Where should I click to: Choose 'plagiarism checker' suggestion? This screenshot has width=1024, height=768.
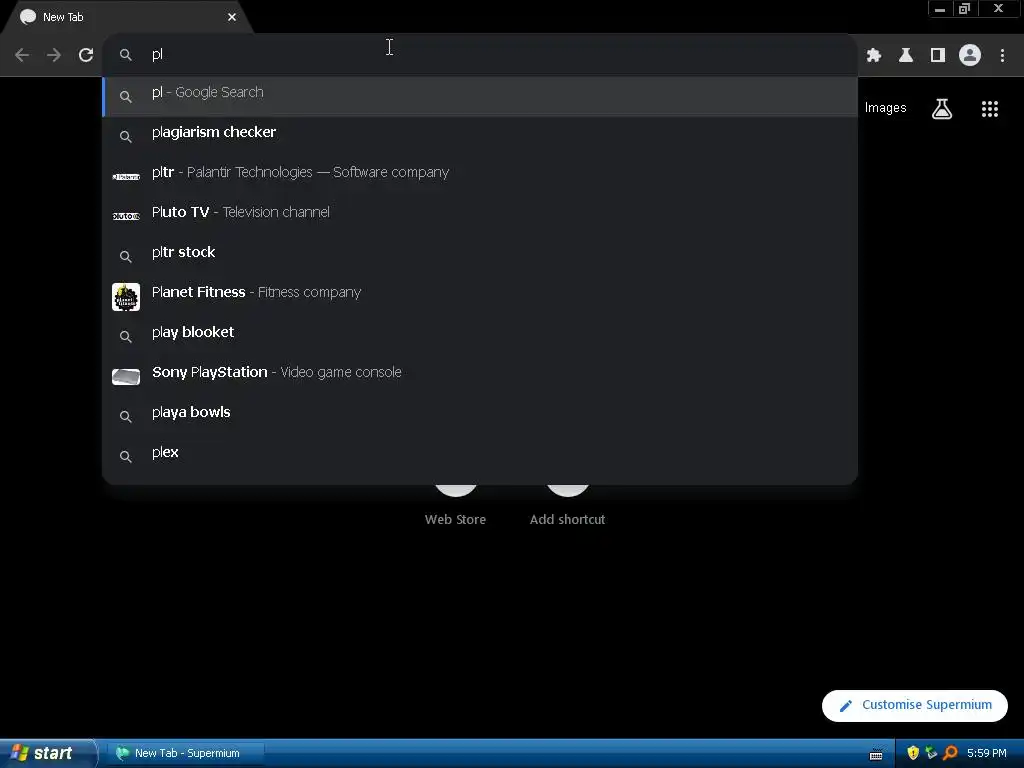coord(480,136)
